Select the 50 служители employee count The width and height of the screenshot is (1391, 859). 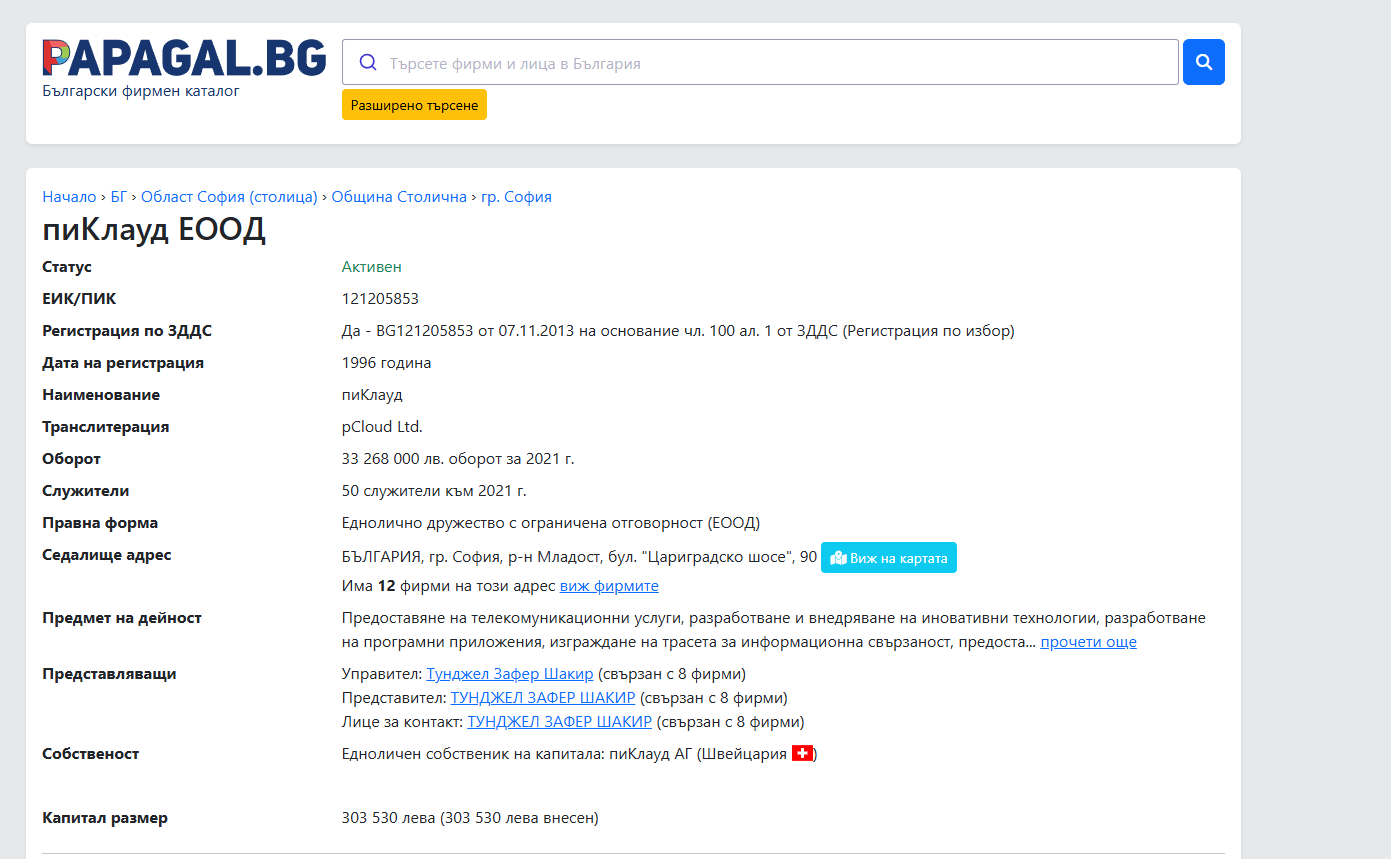pos(434,491)
